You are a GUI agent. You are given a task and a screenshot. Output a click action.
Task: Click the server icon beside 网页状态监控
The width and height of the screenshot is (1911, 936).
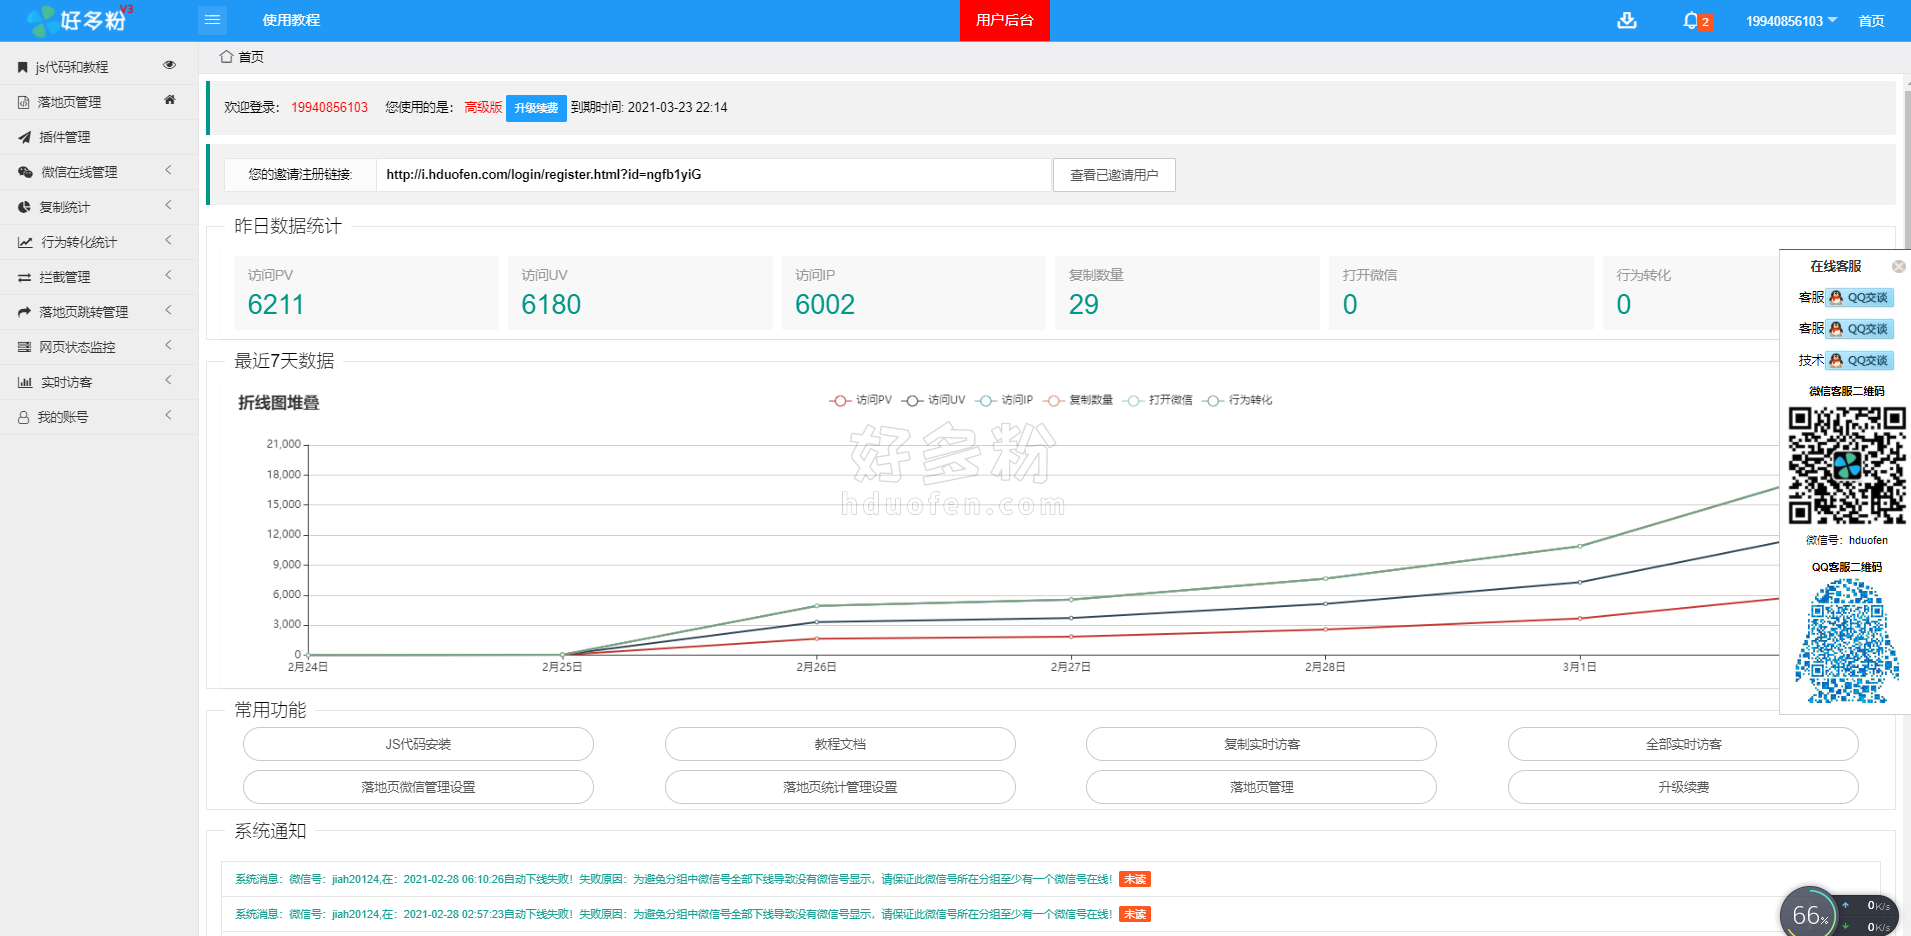click(x=24, y=347)
